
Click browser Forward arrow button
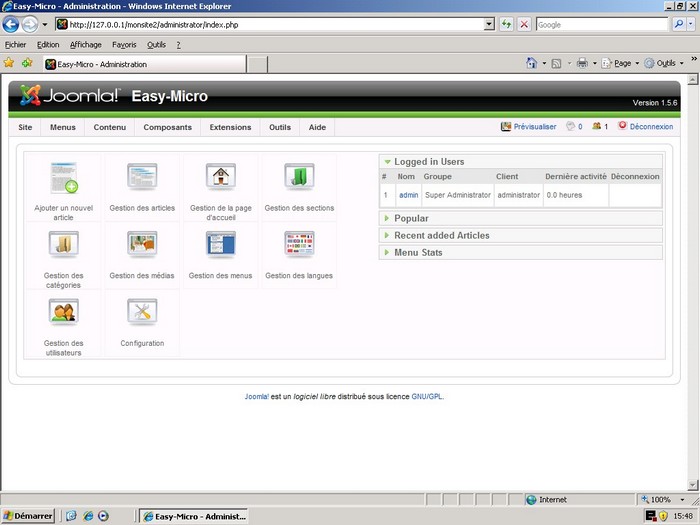click(30, 25)
